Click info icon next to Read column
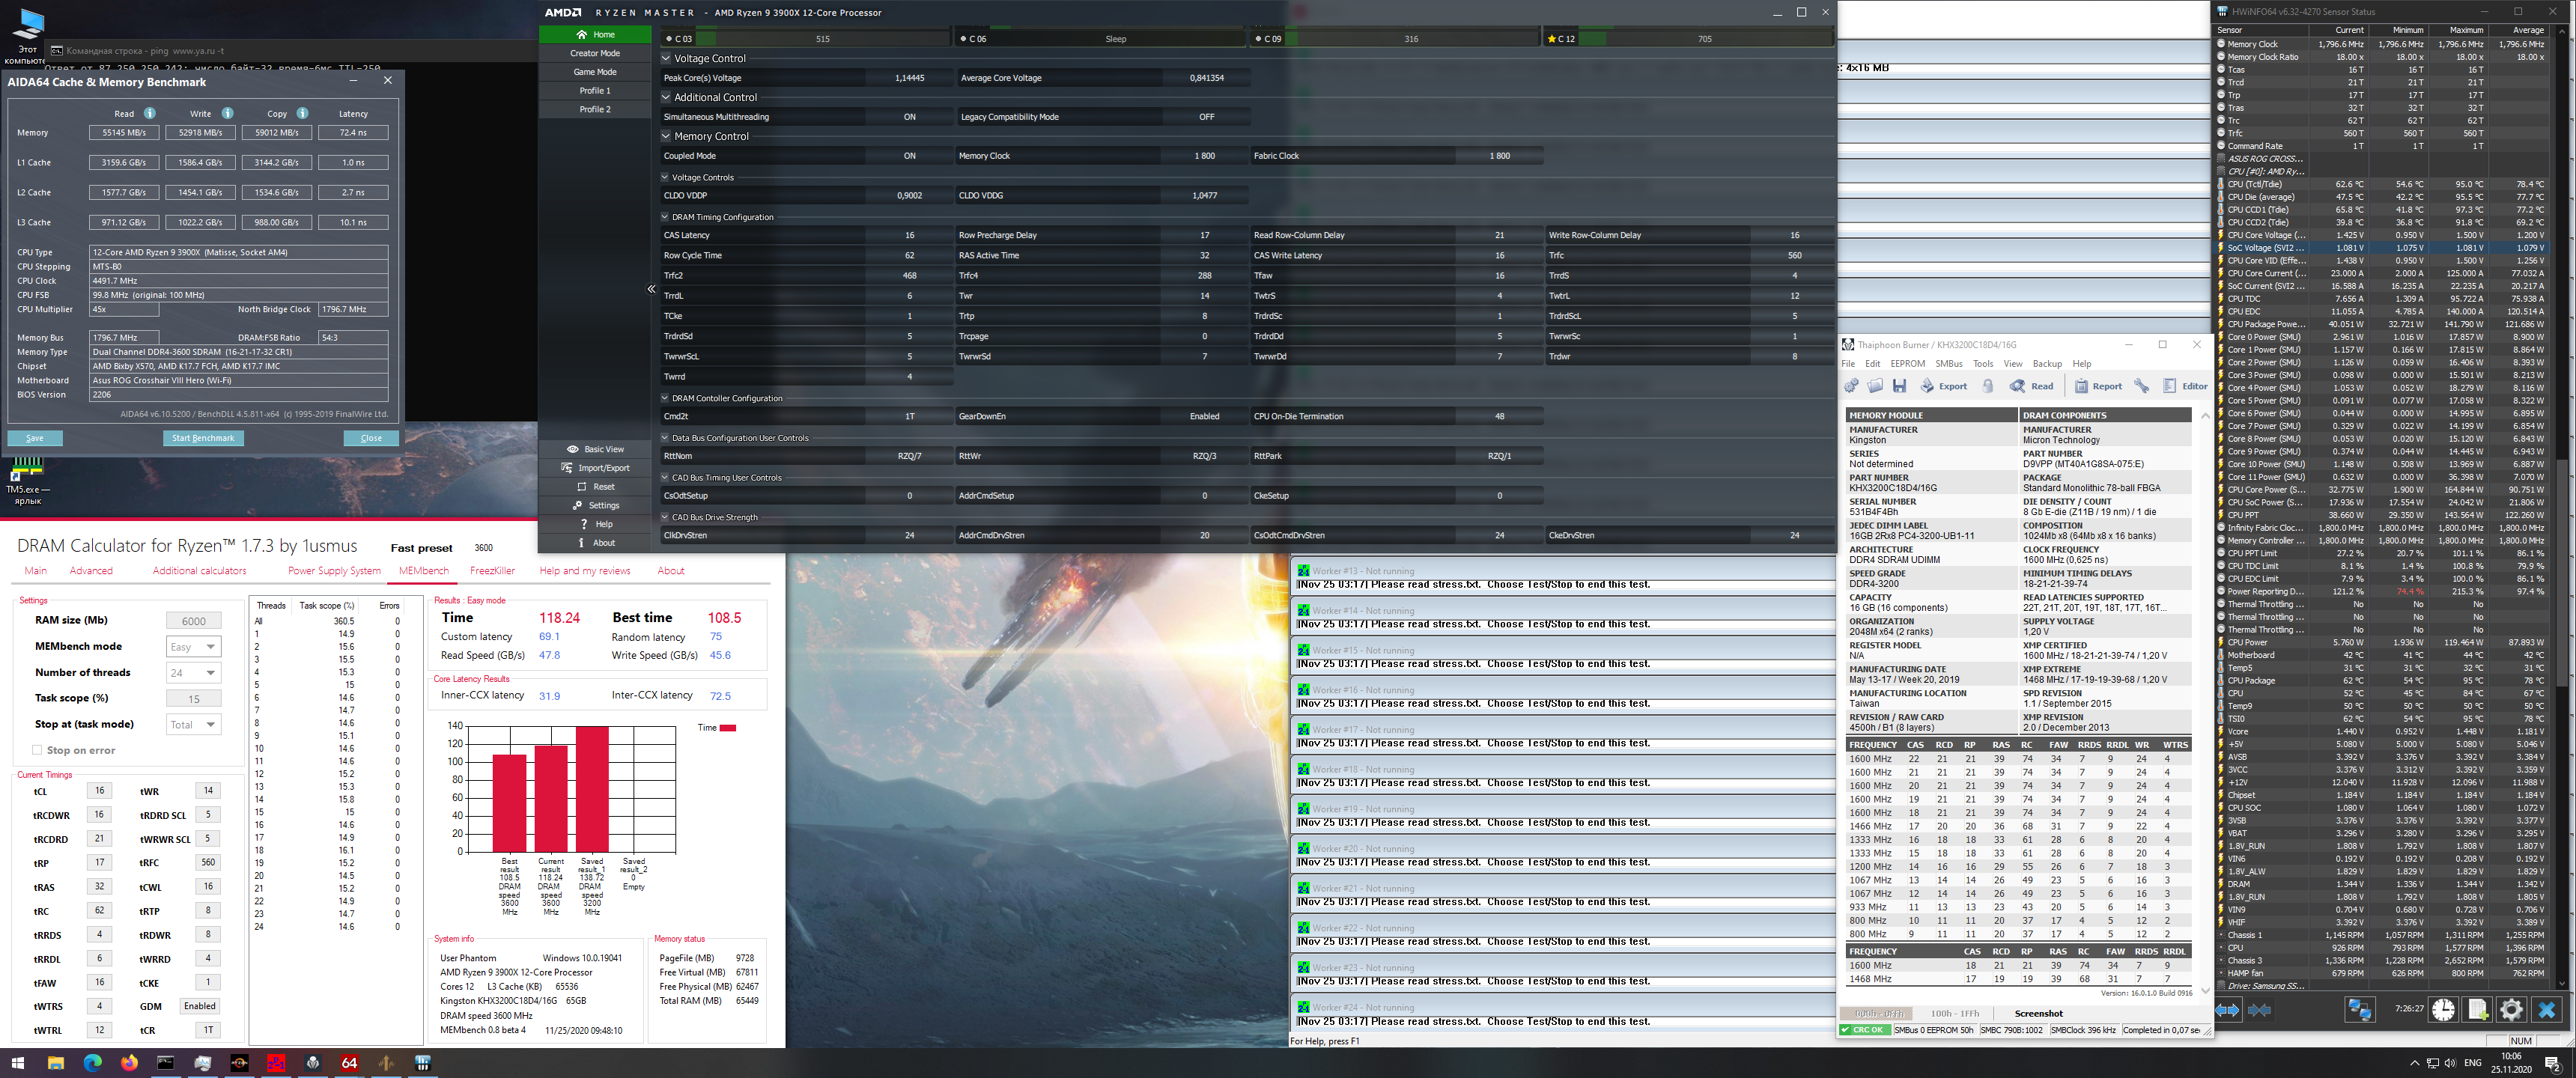The image size is (2576, 1078). (x=151, y=113)
